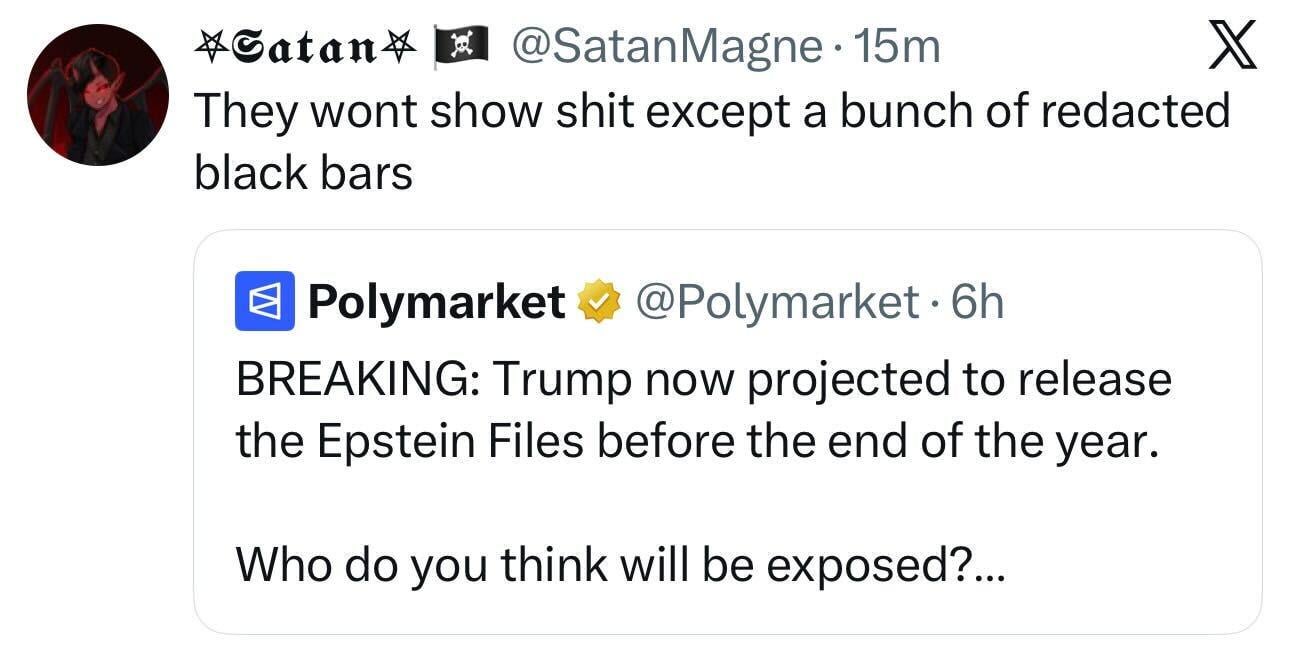Image resolution: width=1290 pixels, height=652 pixels.
Task: Click the 'They wont show shit' reply text
Action: (710, 110)
